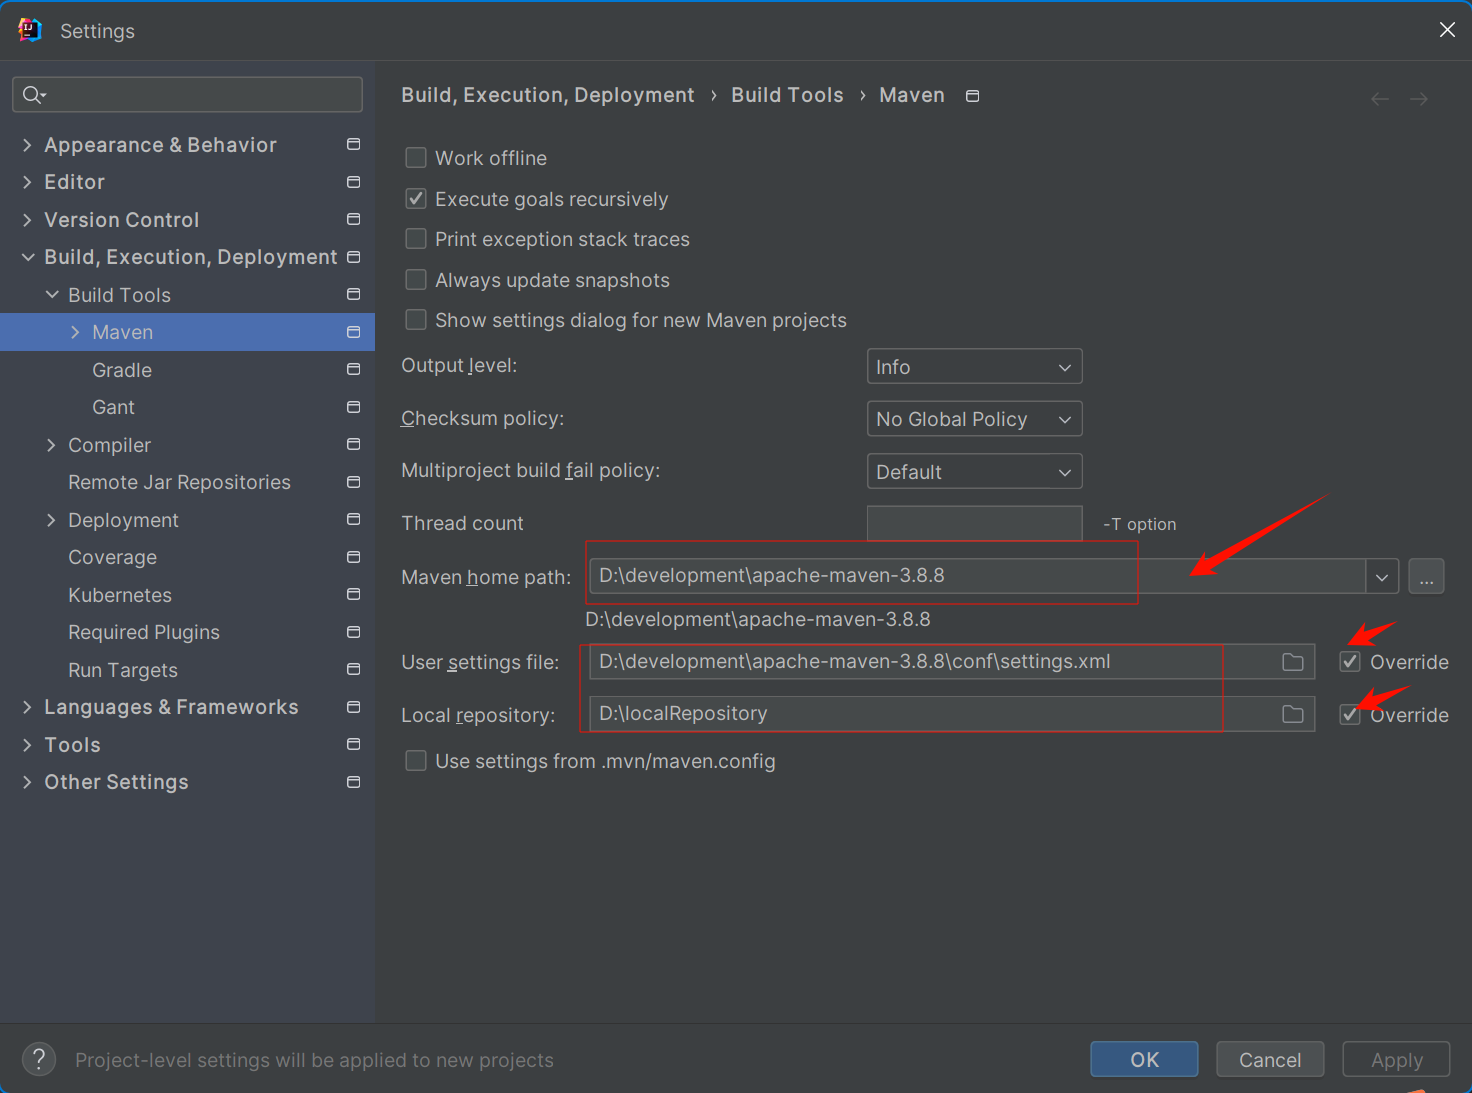Check Use settings from .mvn/maven.config
1472x1093 pixels.
[416, 761]
